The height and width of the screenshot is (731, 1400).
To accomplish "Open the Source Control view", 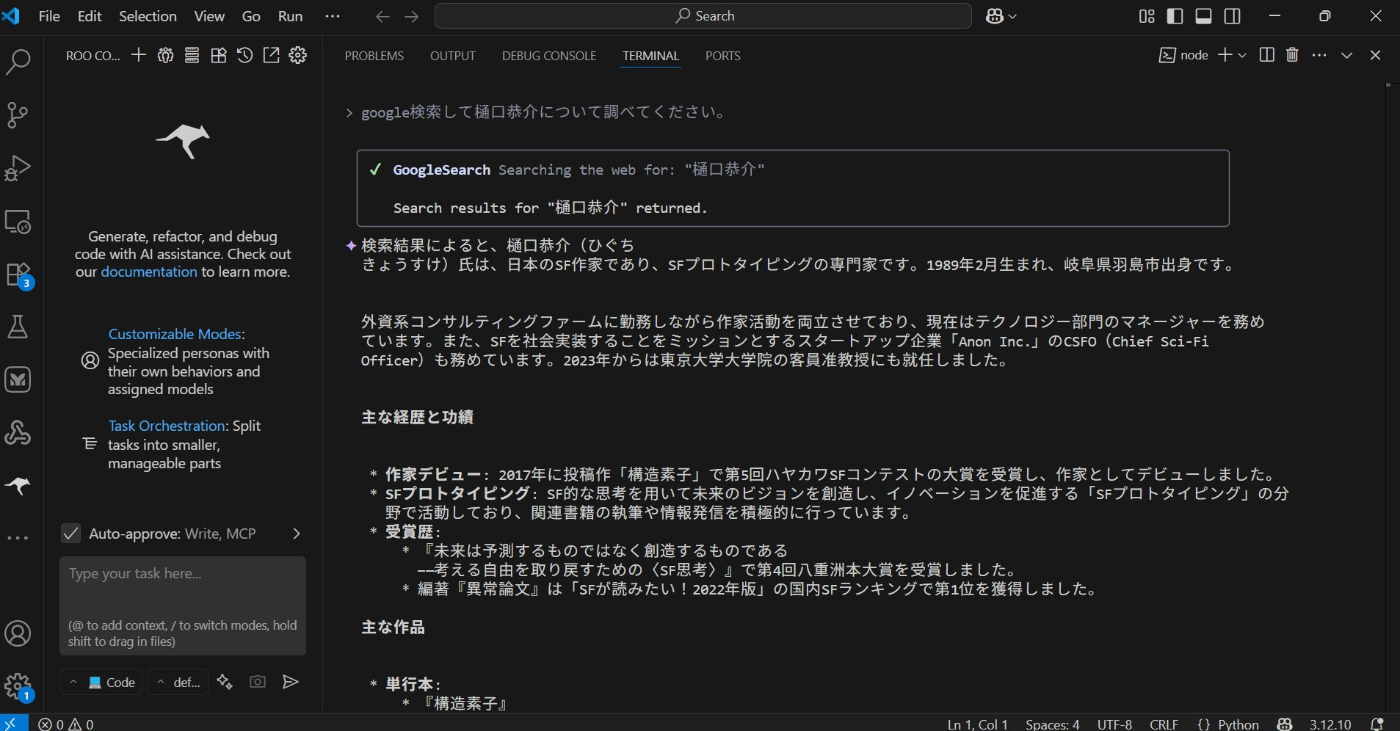I will (x=18, y=115).
